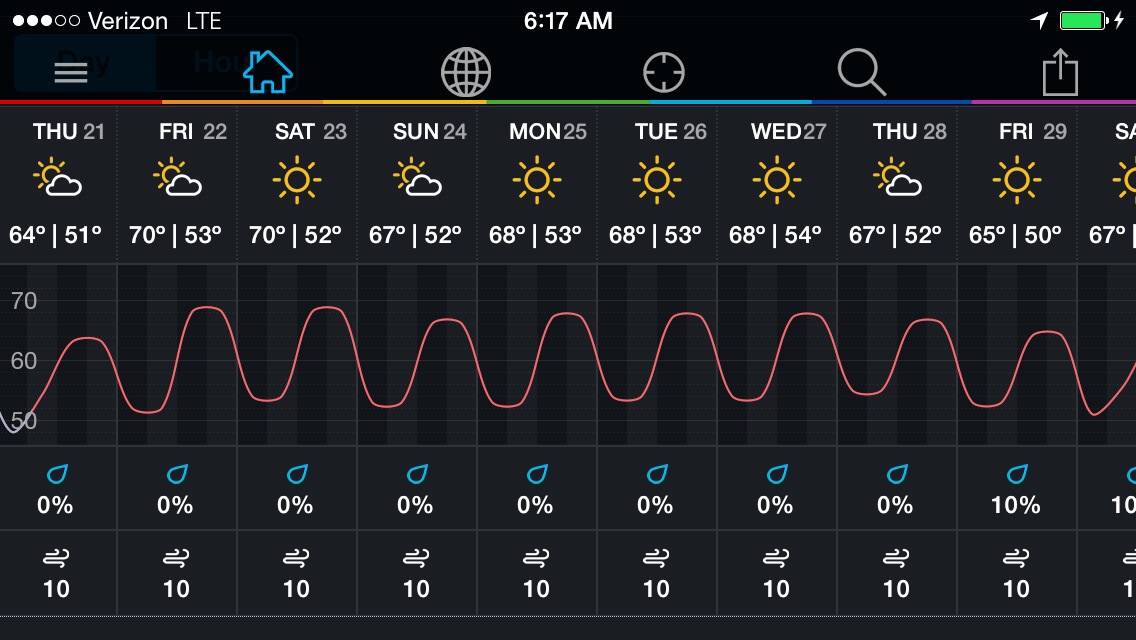Tap the 70 degree axis label on graph
Image resolution: width=1136 pixels, height=640 pixels.
tap(23, 301)
